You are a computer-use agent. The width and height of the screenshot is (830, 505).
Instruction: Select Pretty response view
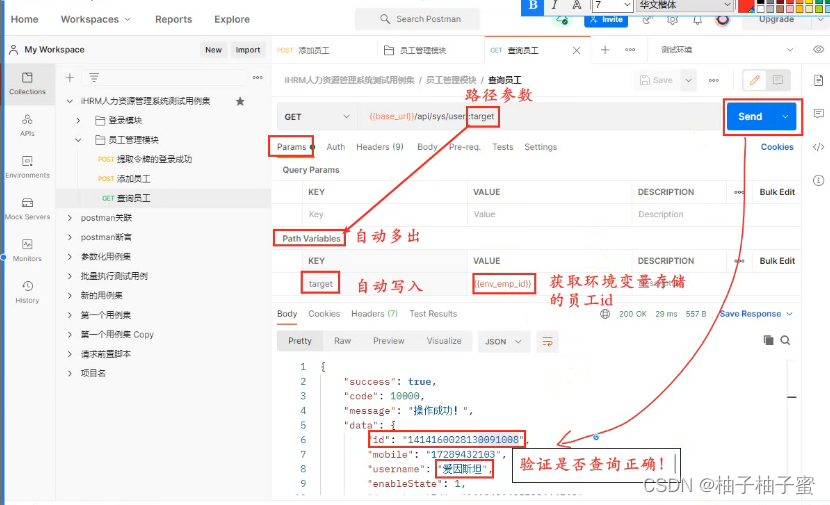[x=300, y=341]
